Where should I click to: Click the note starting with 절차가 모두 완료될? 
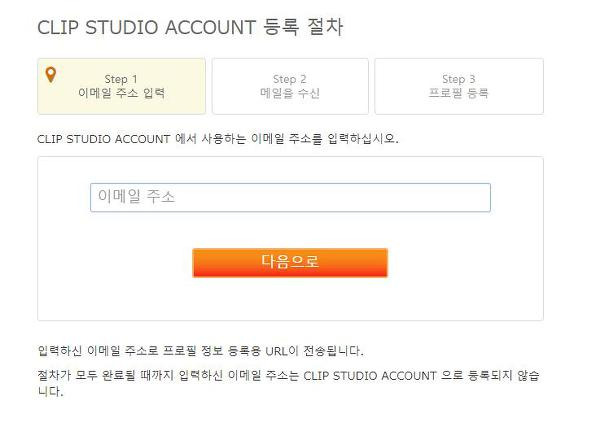click(289, 383)
